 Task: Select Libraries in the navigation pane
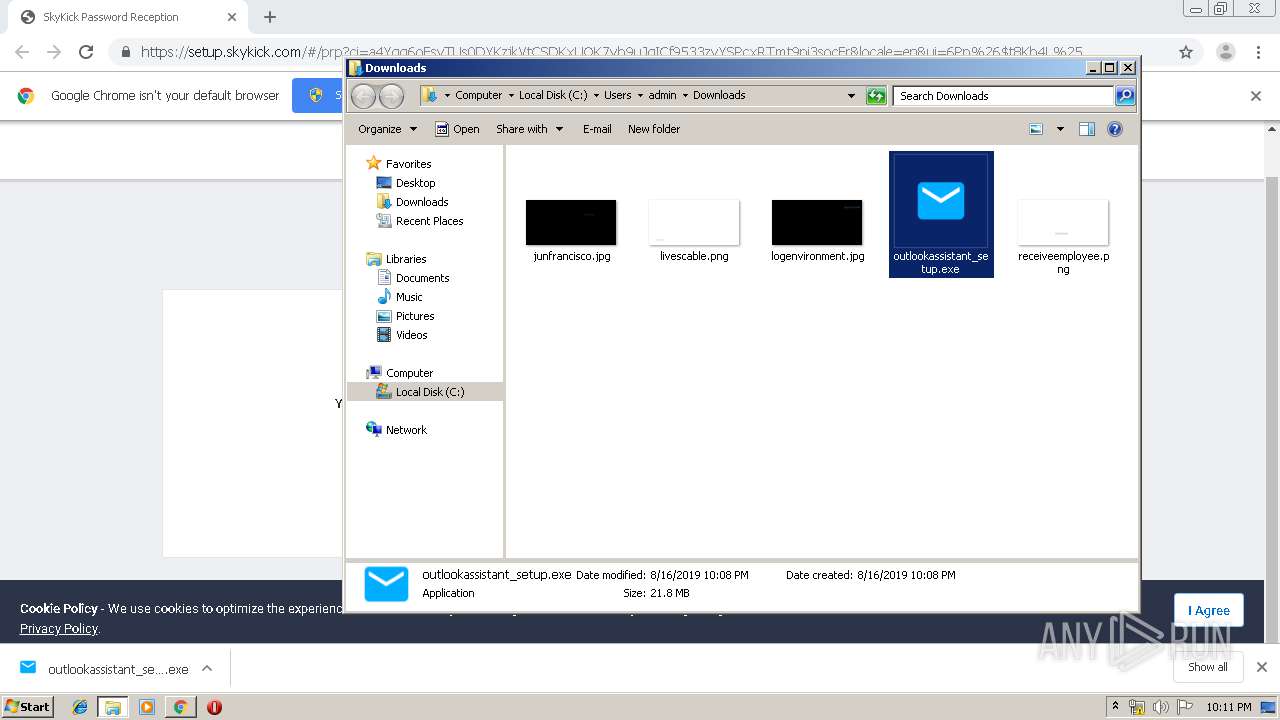pyautogui.click(x=397, y=259)
